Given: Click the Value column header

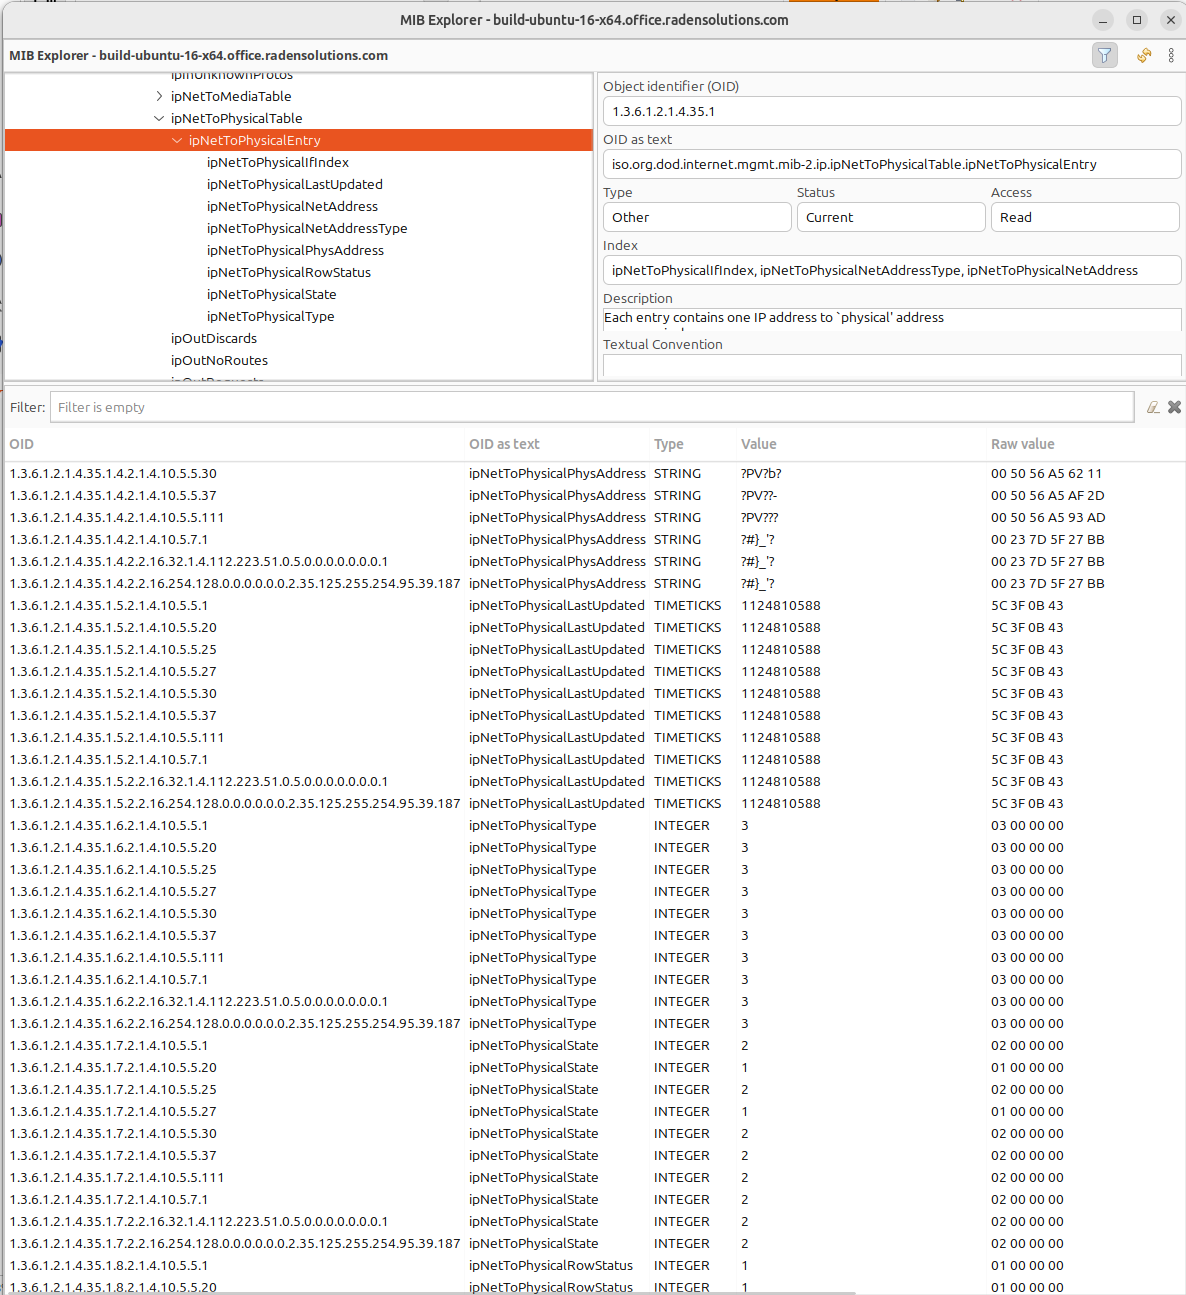Looking at the screenshot, I should coord(759,444).
